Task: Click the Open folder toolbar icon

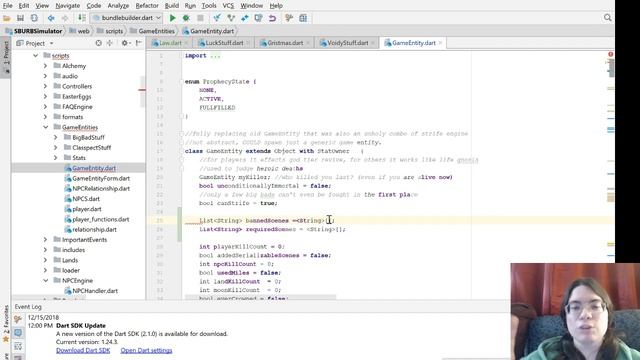Action: [x=7, y=18]
